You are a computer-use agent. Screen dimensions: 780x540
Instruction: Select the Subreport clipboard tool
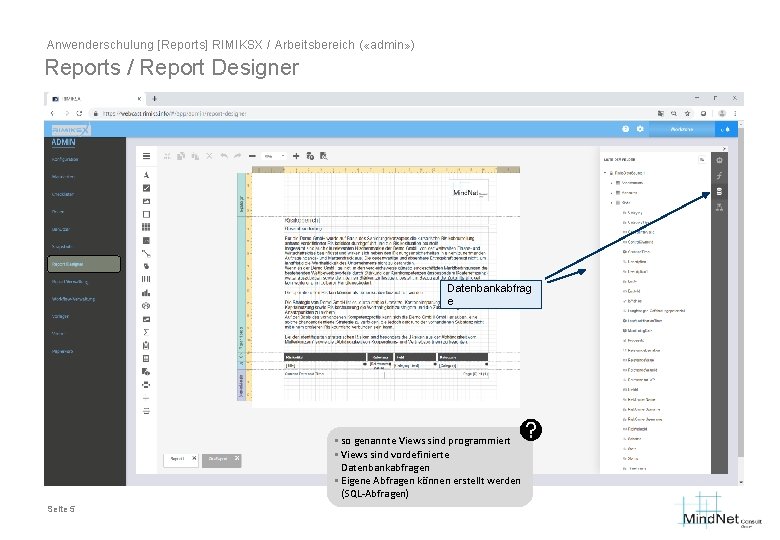click(x=146, y=345)
